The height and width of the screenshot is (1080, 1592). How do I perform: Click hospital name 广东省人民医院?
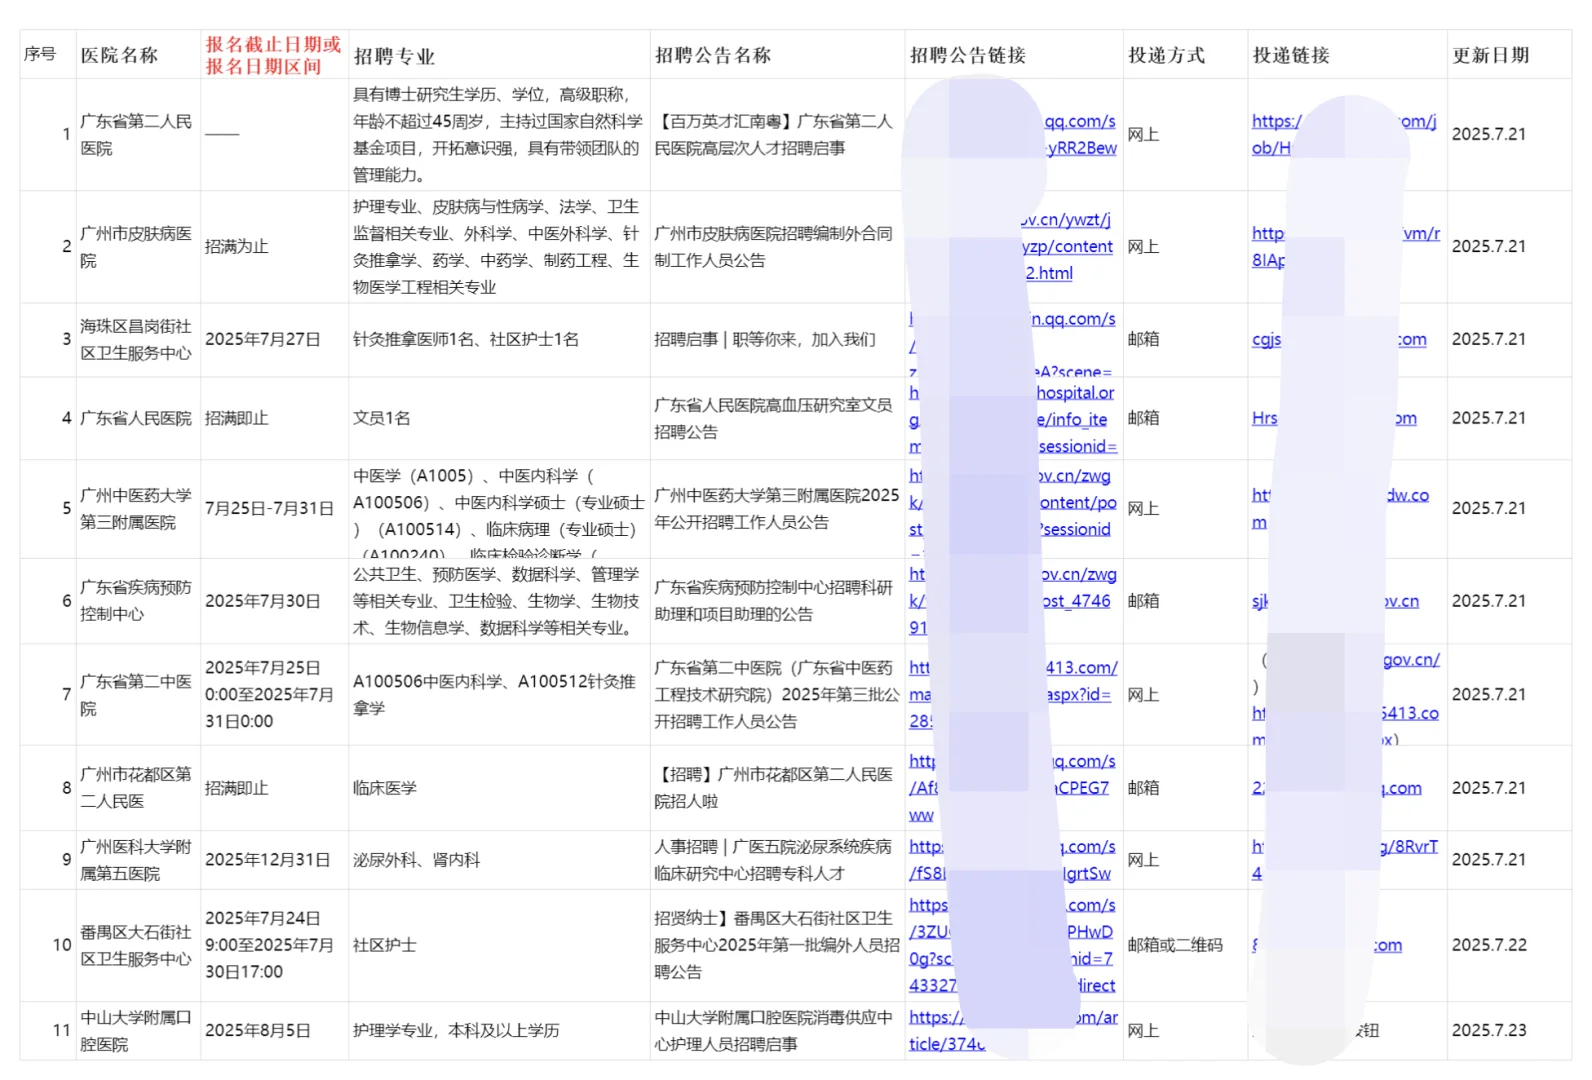click(136, 418)
